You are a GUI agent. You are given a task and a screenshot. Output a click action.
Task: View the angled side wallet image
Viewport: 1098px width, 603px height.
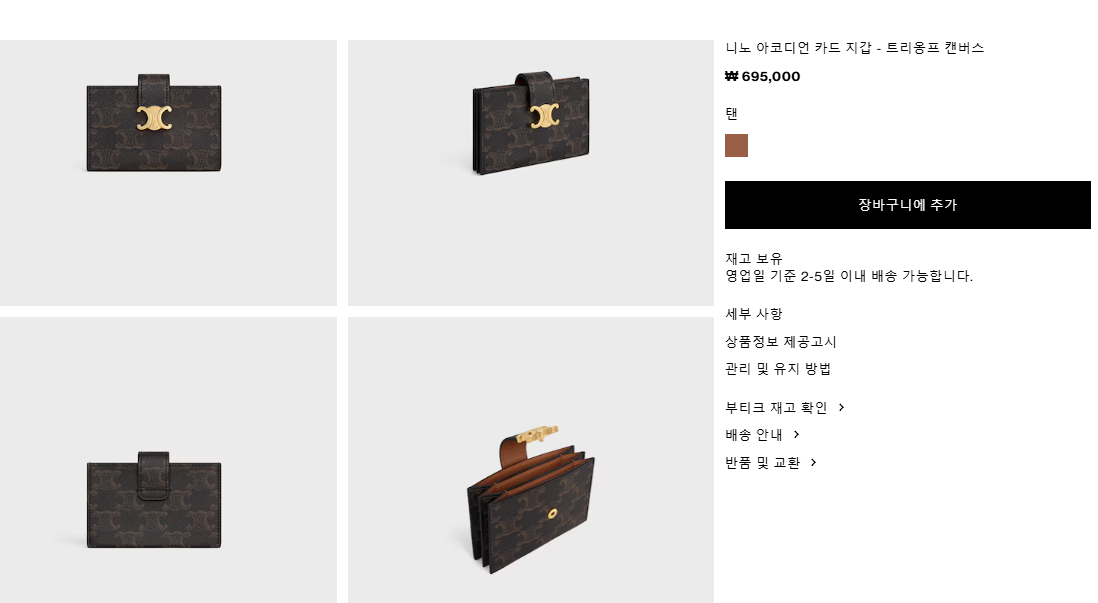(531, 173)
